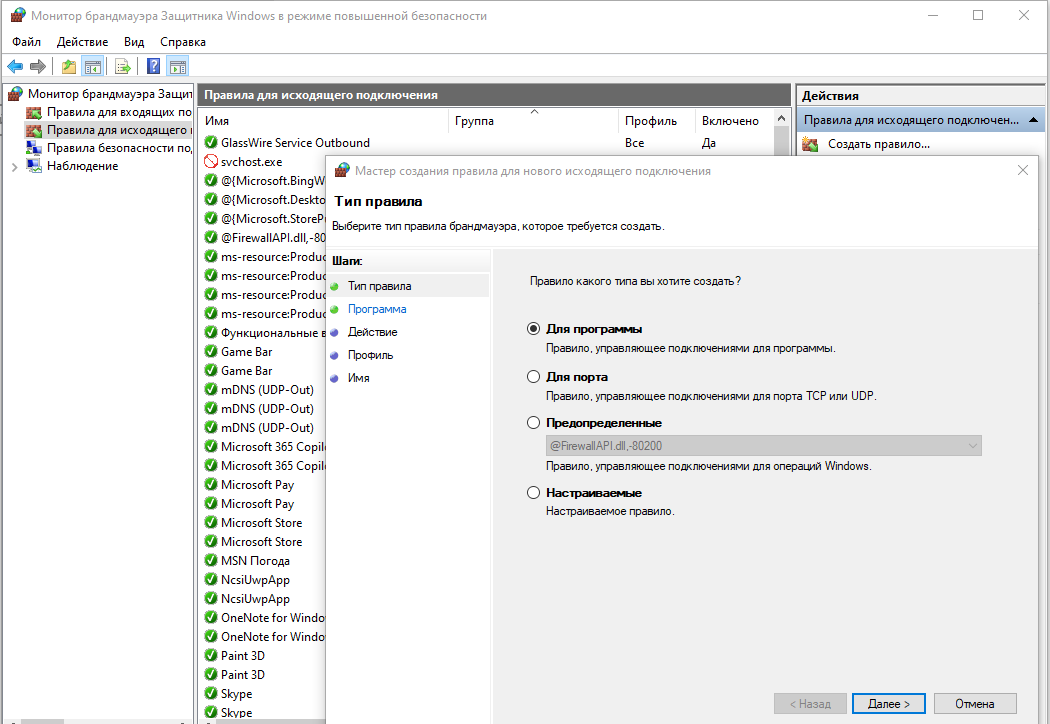The width and height of the screenshot is (1050, 724).
Task: Click the Создать правило action icon
Action: [810, 144]
